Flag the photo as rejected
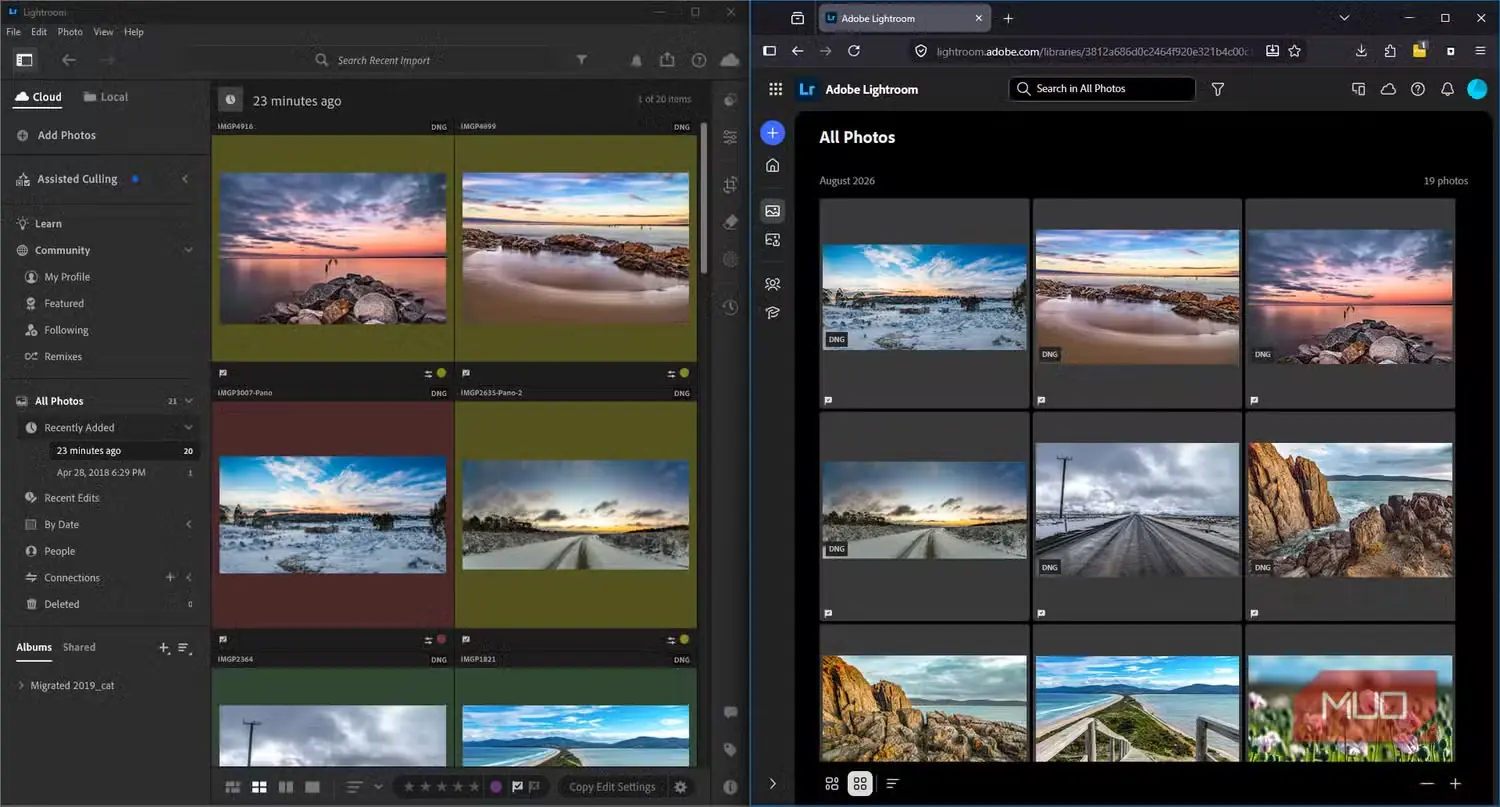 pyautogui.click(x=535, y=787)
